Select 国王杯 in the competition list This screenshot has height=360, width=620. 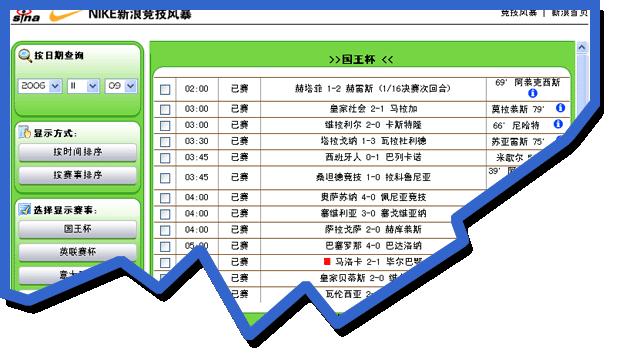point(78,229)
